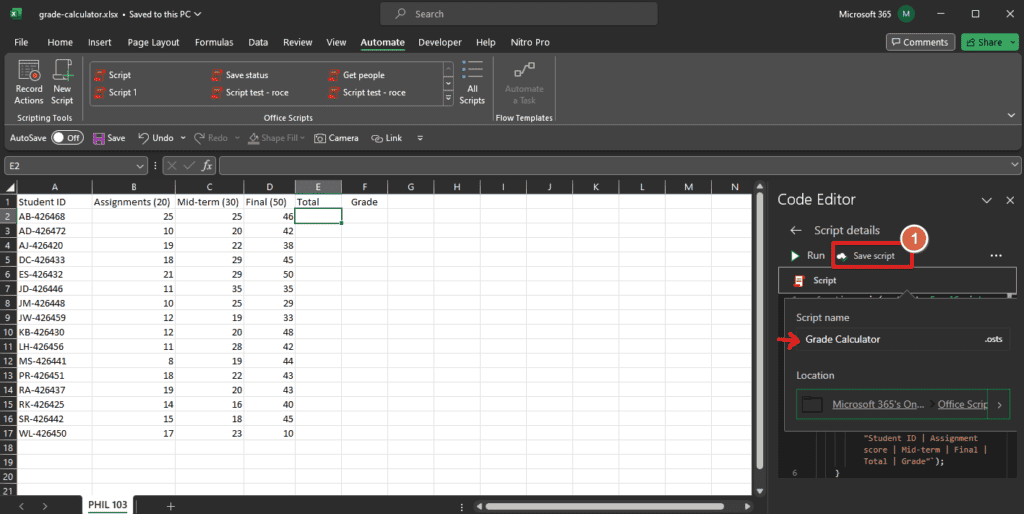Click the Link tool
Viewport: 1024px width, 514px height.
387,138
